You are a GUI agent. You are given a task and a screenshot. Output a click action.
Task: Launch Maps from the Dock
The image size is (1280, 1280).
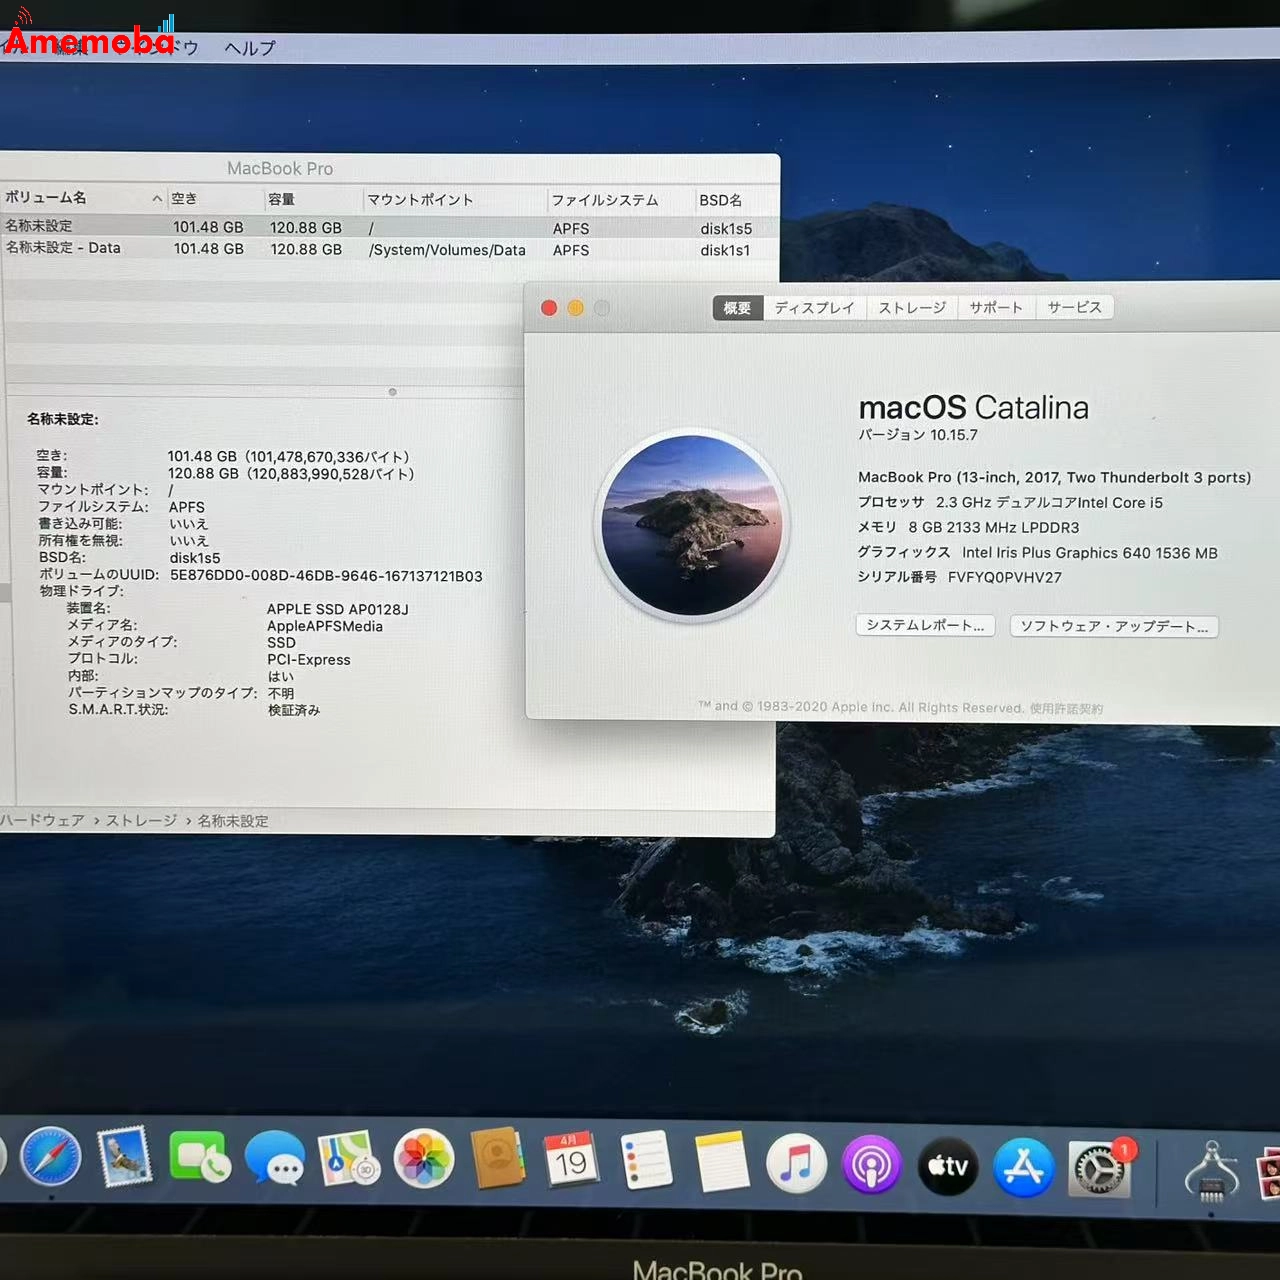pos(348,1160)
